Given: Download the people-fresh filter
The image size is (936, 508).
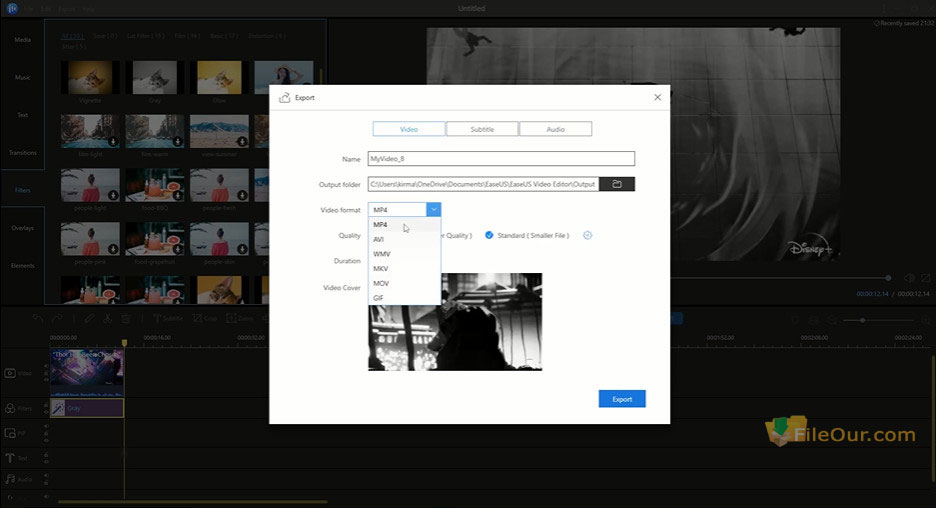Looking at the screenshot, I should click(x=242, y=195).
